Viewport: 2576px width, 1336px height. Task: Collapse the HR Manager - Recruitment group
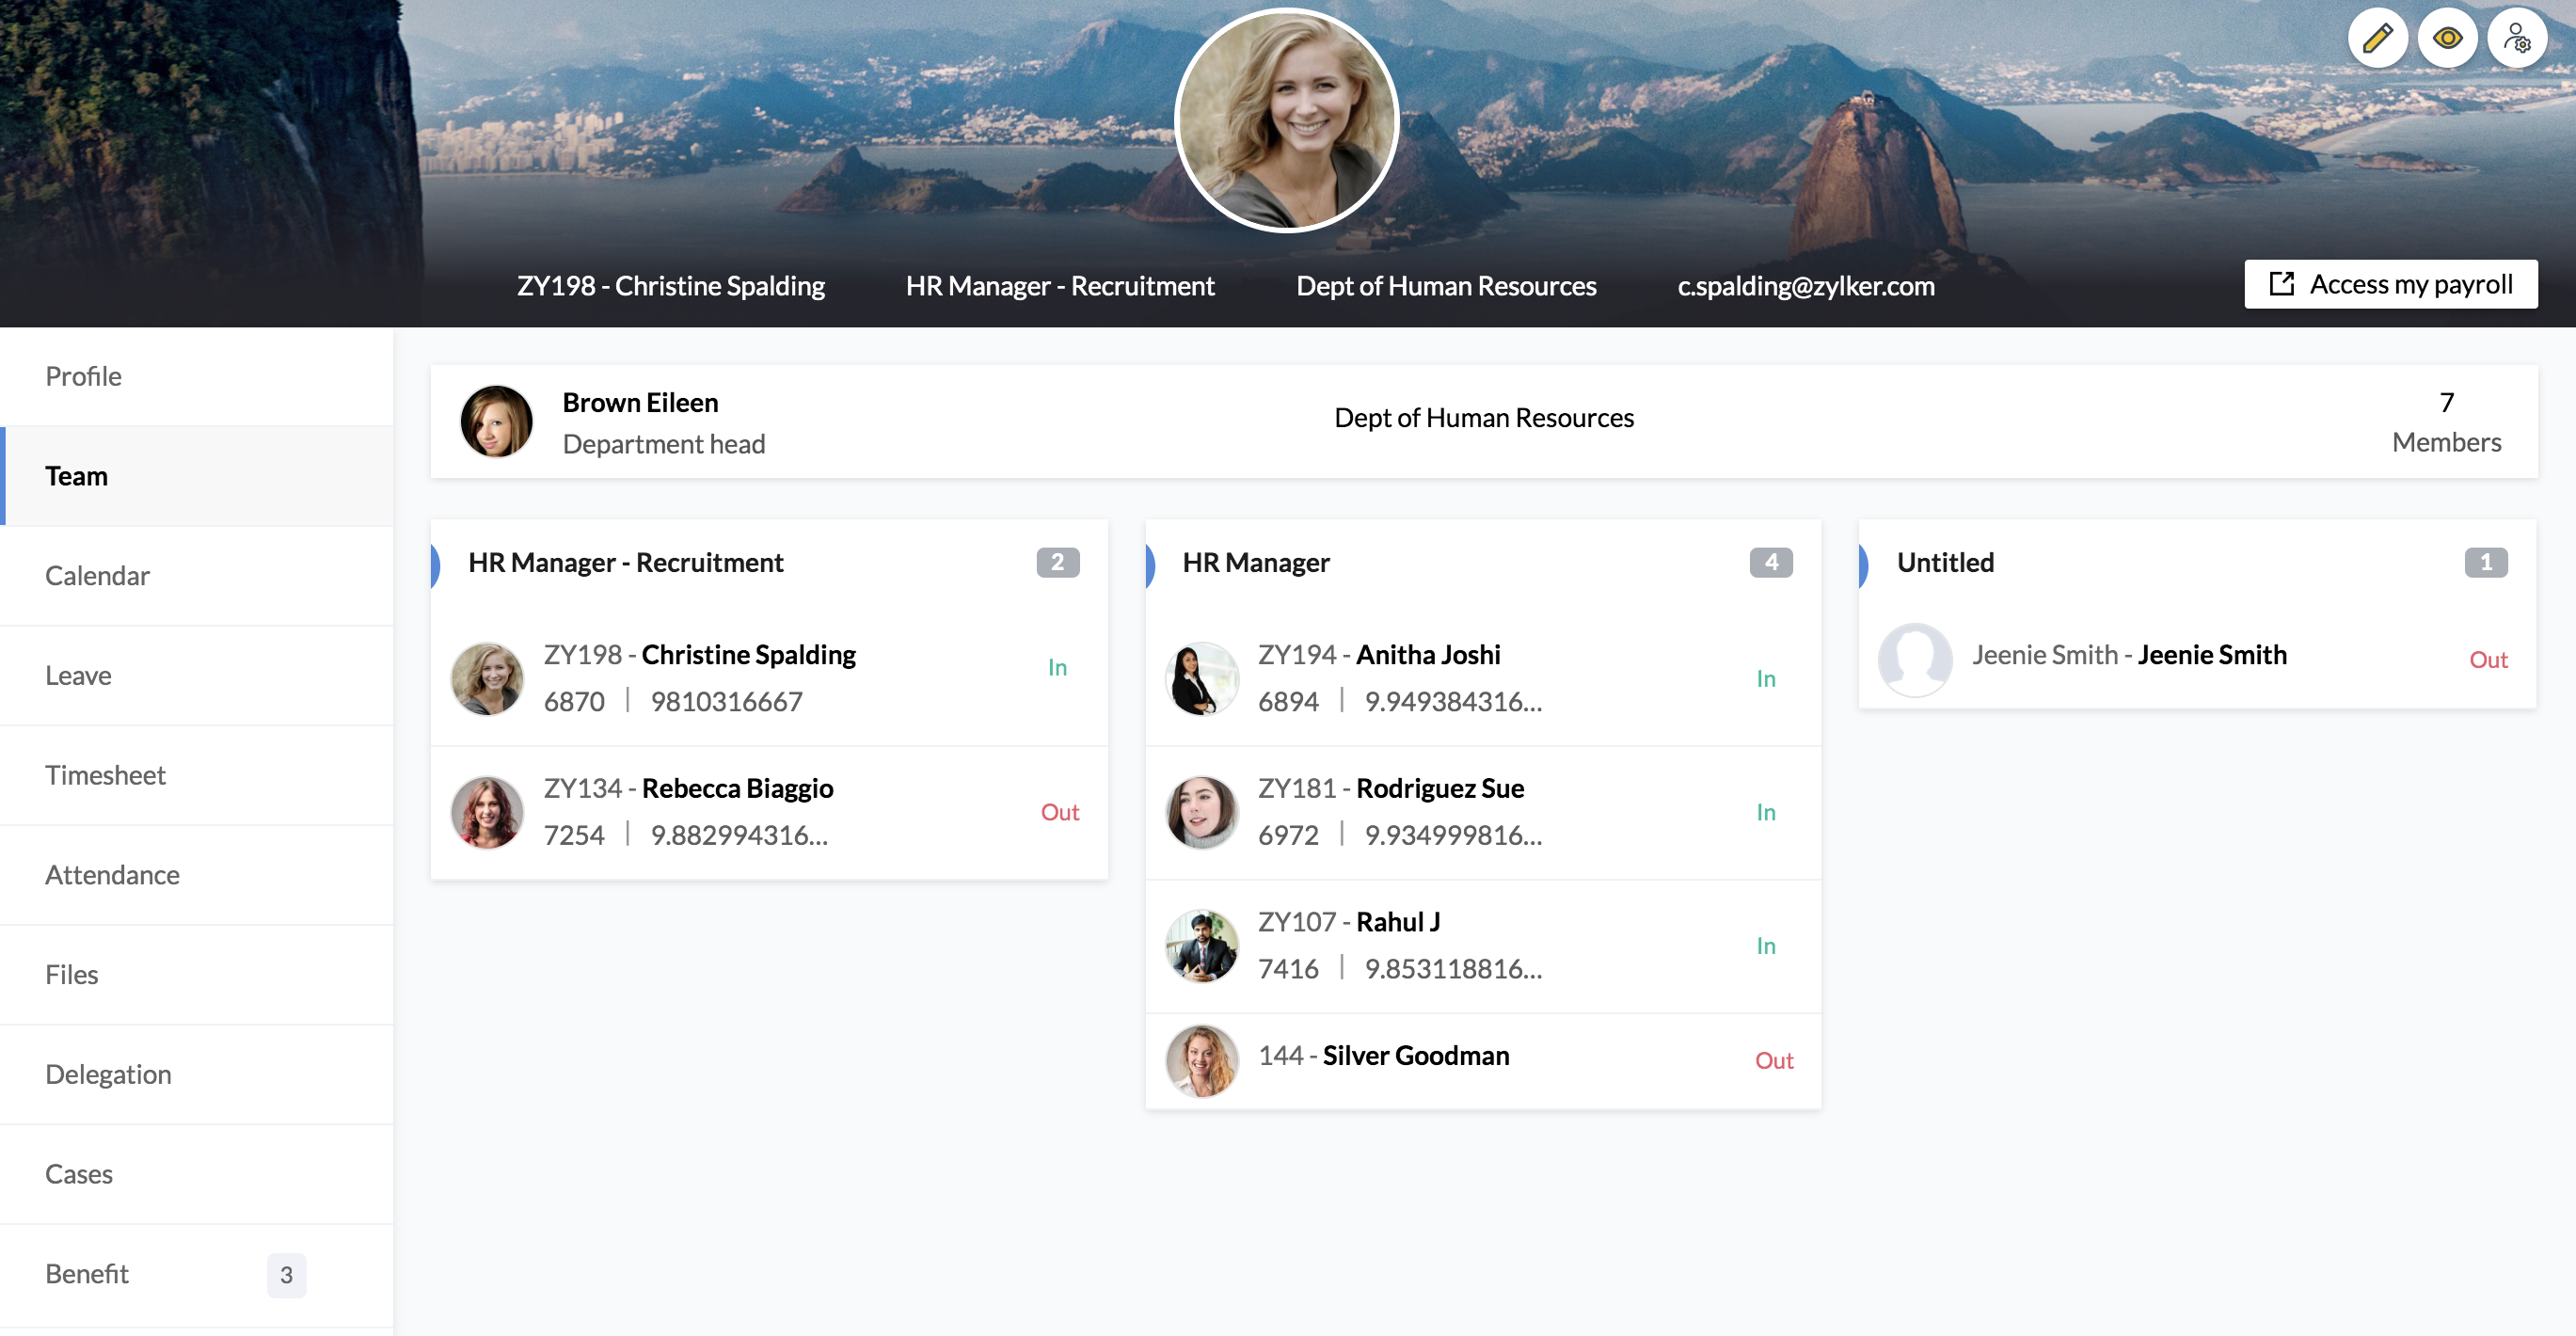pos(625,563)
